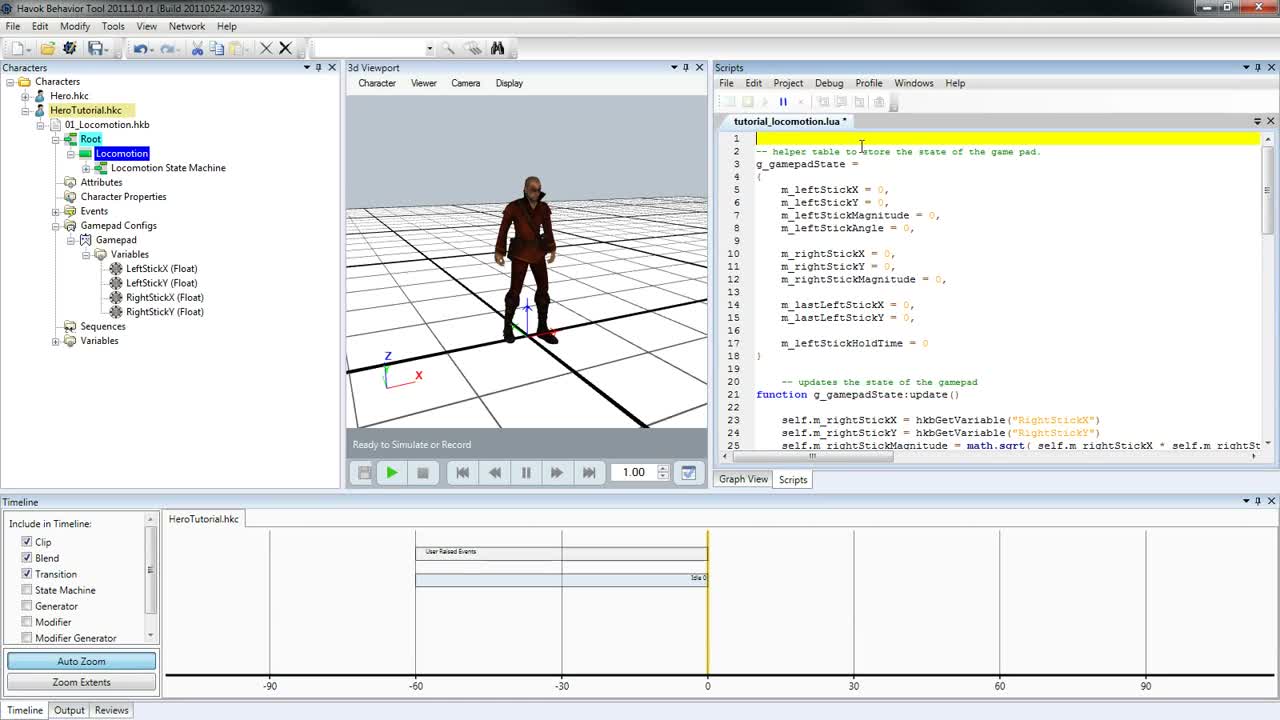Click the Auto Zoom button in Timeline panel
The width and height of the screenshot is (1280, 720).
click(x=80, y=661)
